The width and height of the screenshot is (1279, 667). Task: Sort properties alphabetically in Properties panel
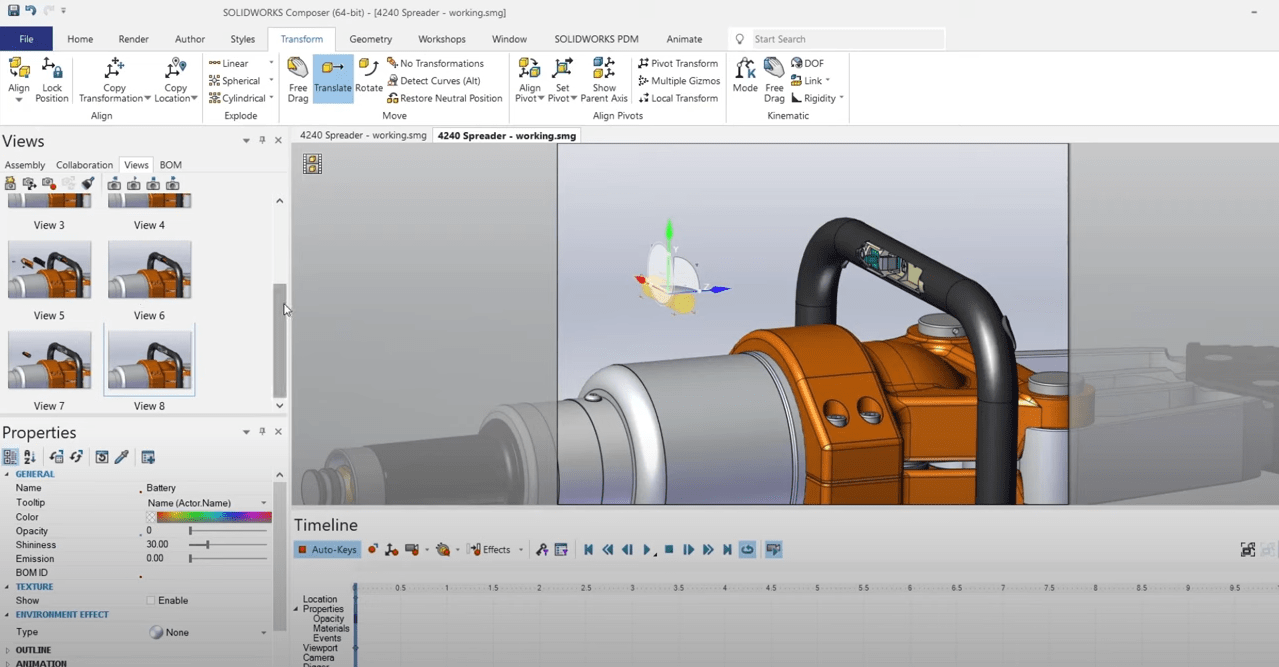click(x=31, y=456)
